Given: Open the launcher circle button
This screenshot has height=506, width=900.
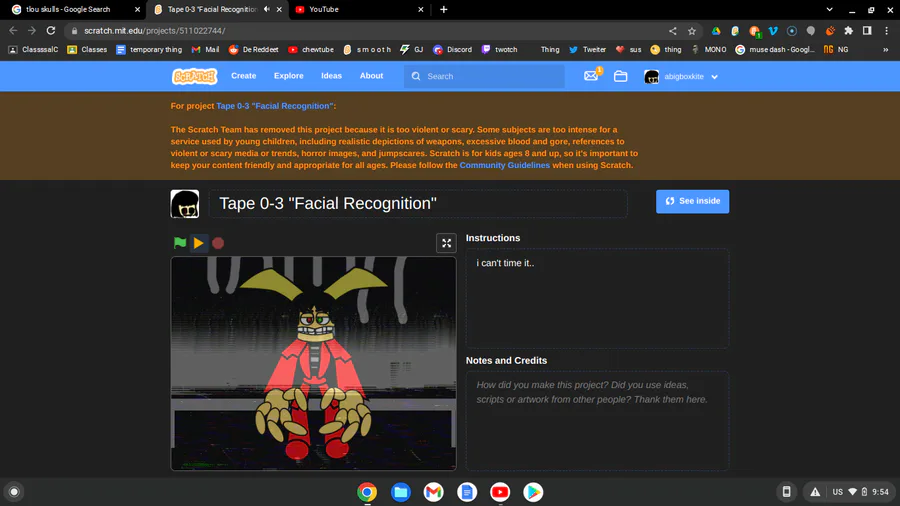Looking at the screenshot, I should [14, 492].
